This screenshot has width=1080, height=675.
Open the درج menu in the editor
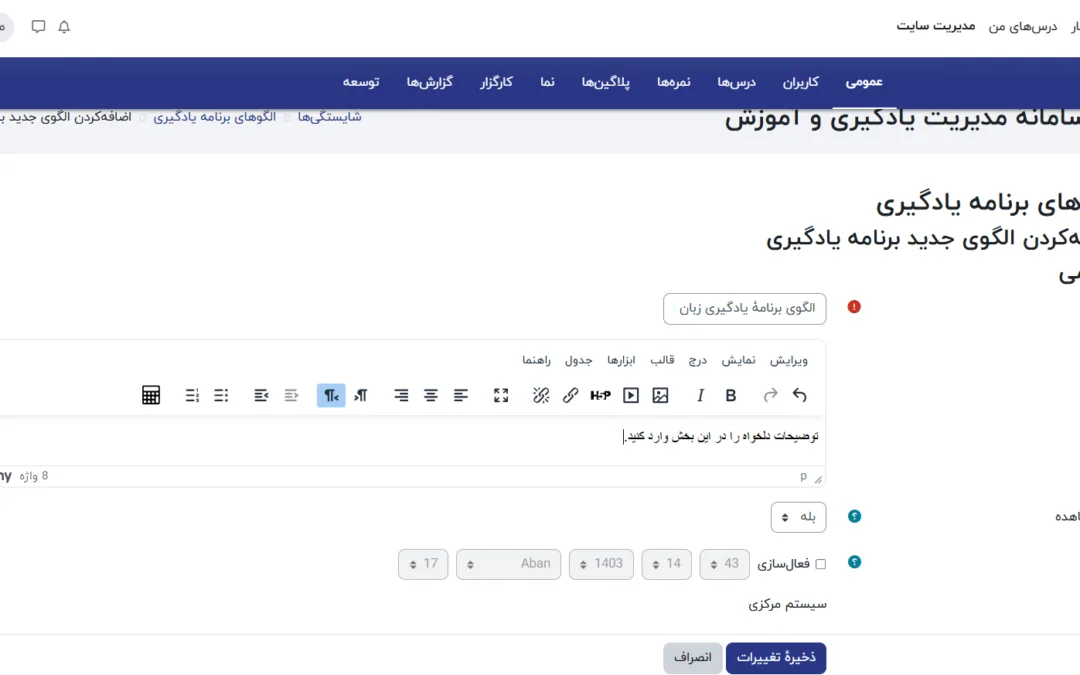[697, 360]
